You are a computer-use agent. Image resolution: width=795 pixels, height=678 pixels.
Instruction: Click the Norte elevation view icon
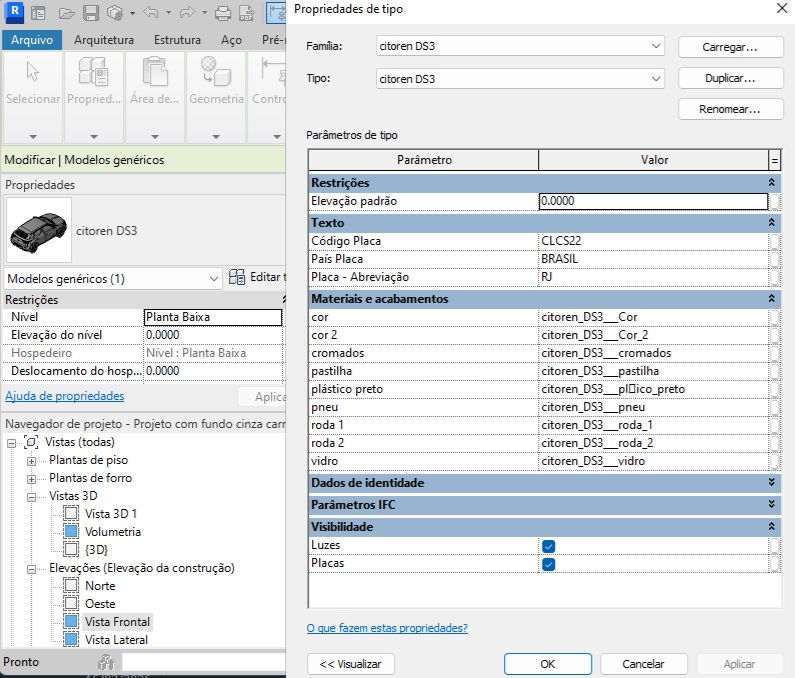pyautogui.click(x=71, y=586)
